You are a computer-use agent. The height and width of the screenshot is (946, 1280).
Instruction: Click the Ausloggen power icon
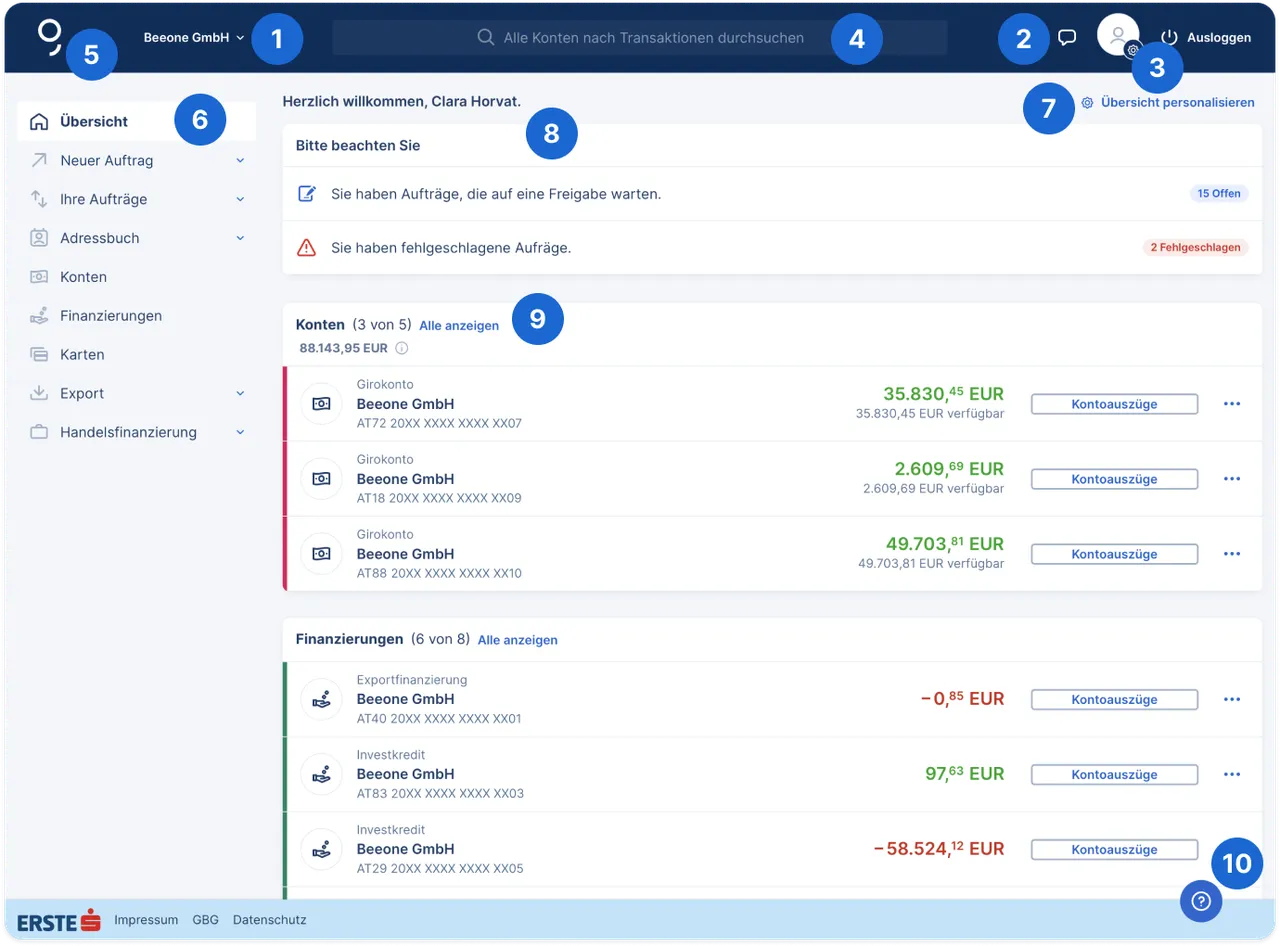point(1169,38)
